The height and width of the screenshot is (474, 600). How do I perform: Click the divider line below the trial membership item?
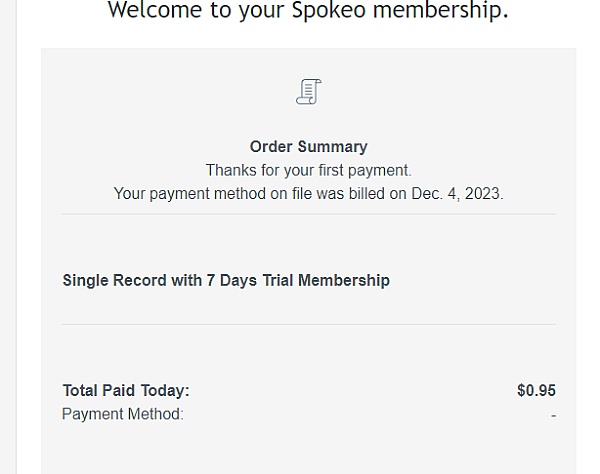(308, 324)
